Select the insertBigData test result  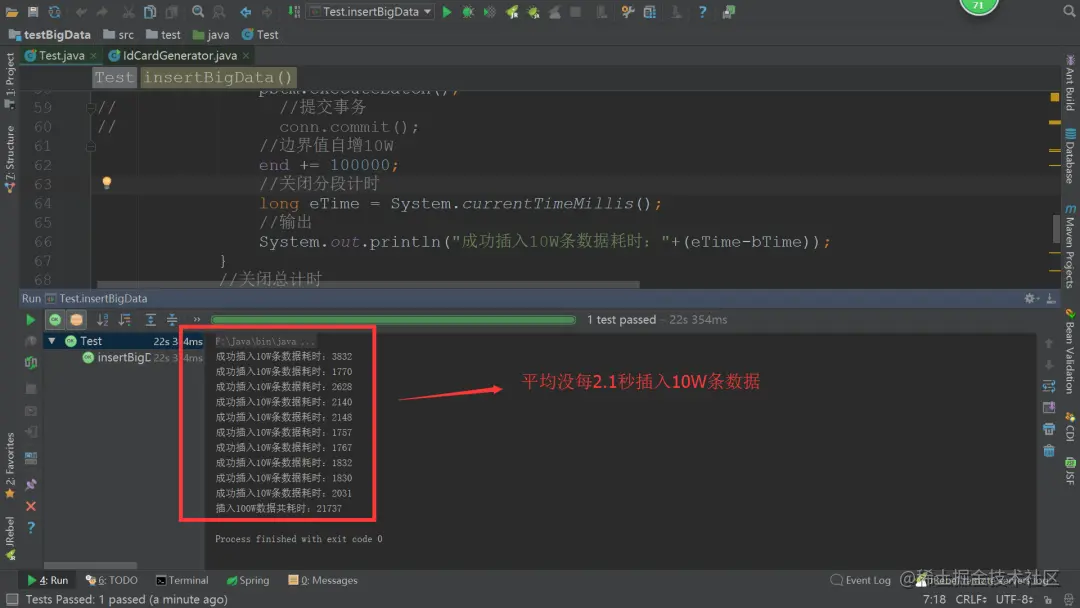tap(124, 357)
